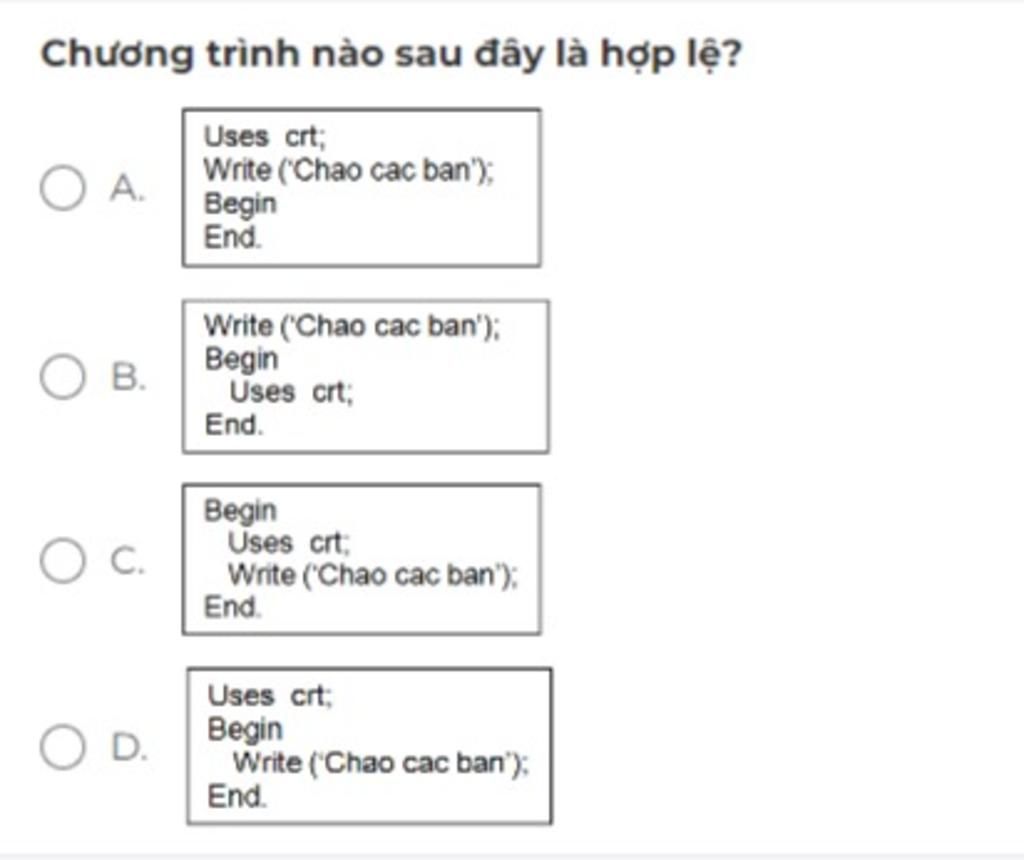Click the "Begin" line in option C's code
1024x860 pixels.
[x=240, y=511]
